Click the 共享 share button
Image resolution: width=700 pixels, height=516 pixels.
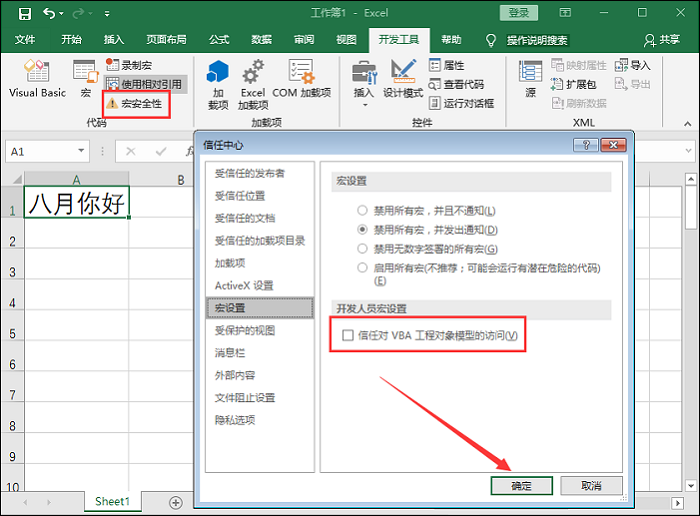[x=662, y=40]
